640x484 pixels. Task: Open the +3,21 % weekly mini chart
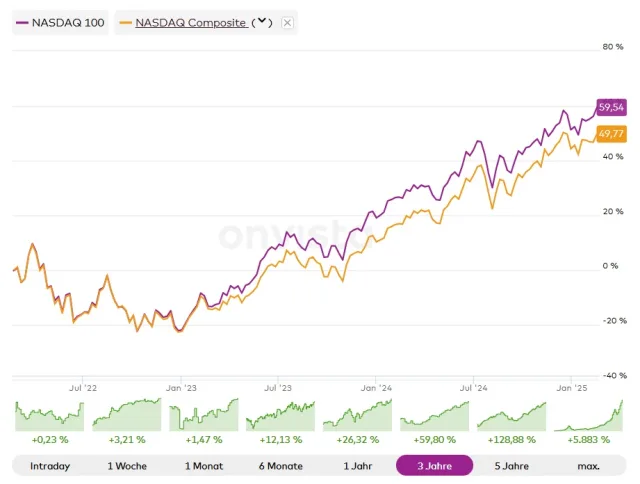(x=127, y=415)
